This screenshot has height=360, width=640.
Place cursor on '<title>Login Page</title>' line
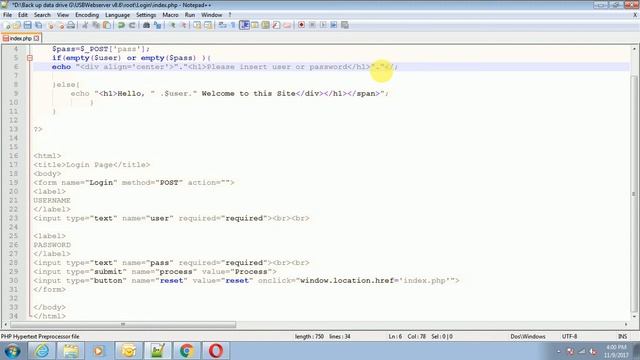[92, 165]
